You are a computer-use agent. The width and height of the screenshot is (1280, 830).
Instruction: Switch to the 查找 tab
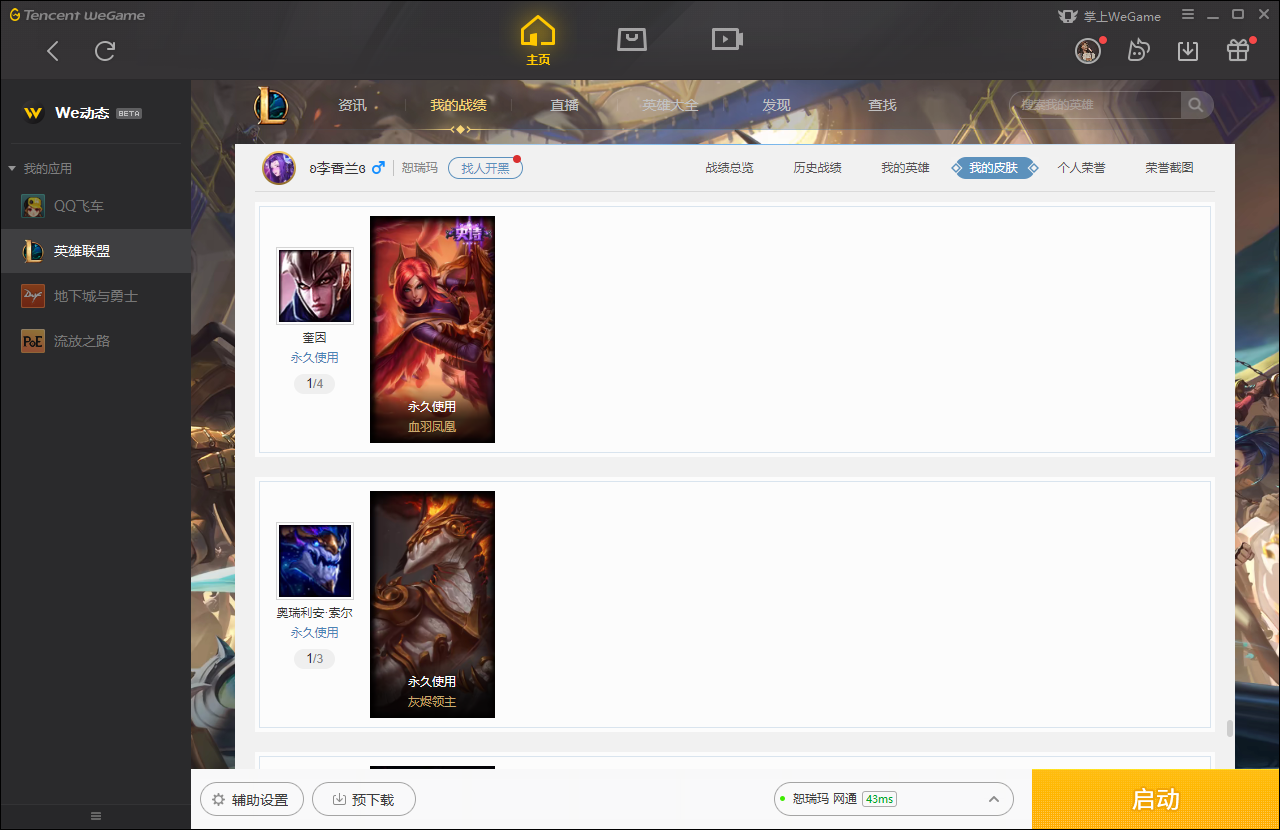click(882, 105)
